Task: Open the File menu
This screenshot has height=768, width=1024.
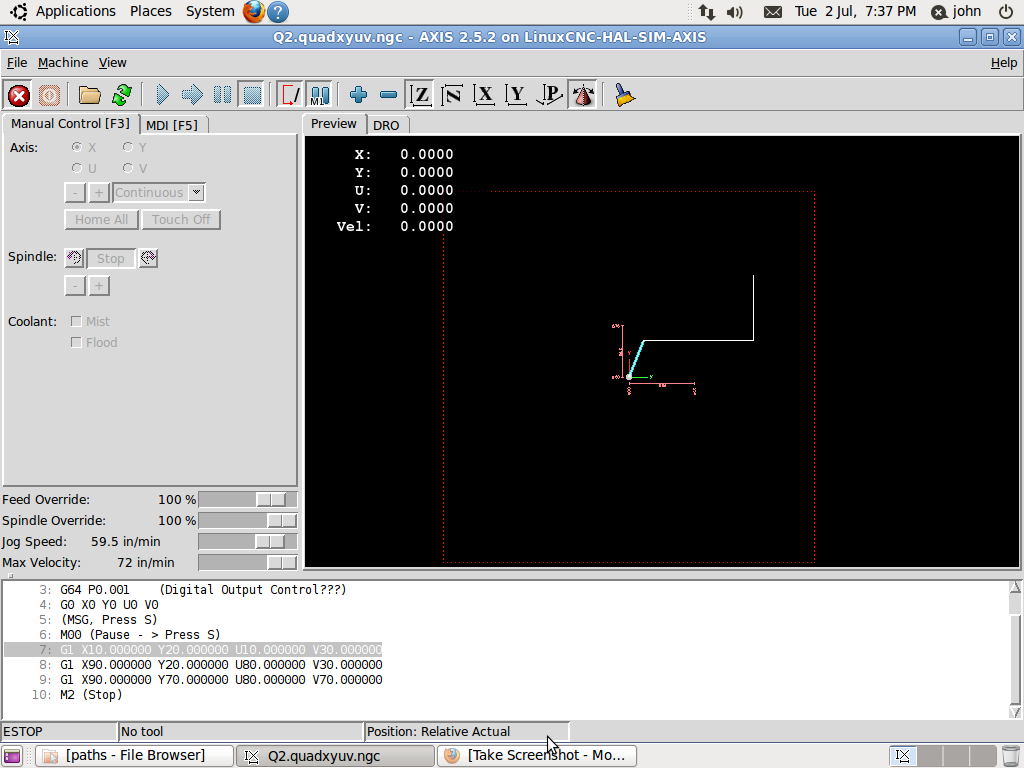Action: [17, 63]
